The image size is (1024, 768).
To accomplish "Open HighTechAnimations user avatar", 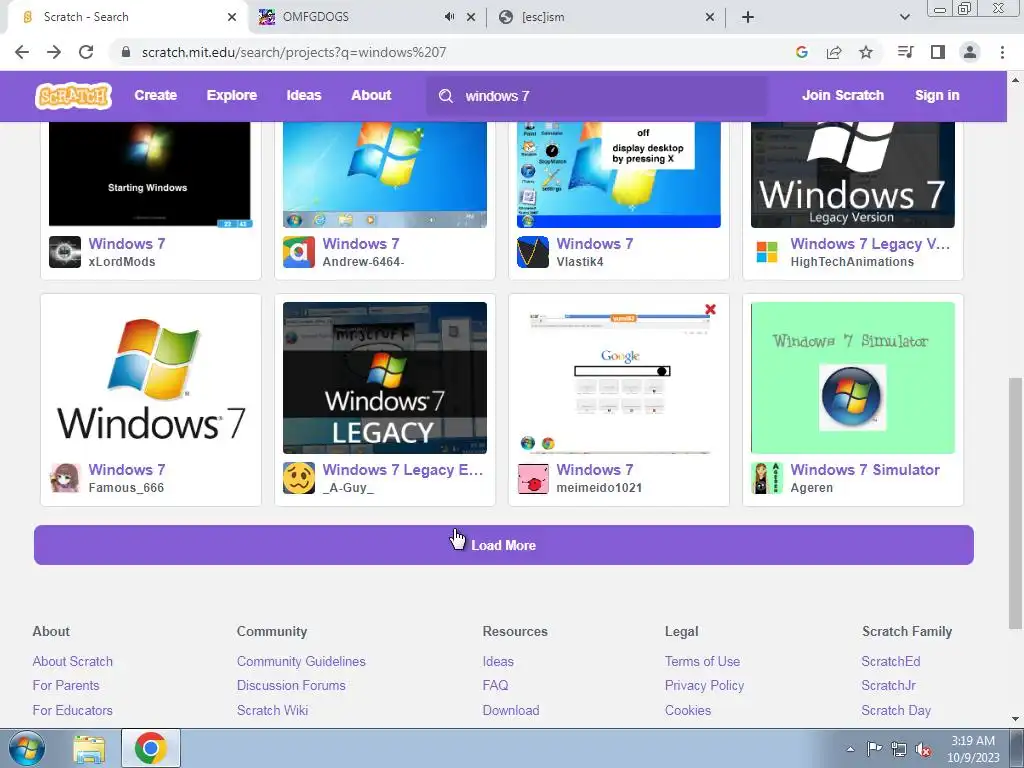I will coord(767,252).
